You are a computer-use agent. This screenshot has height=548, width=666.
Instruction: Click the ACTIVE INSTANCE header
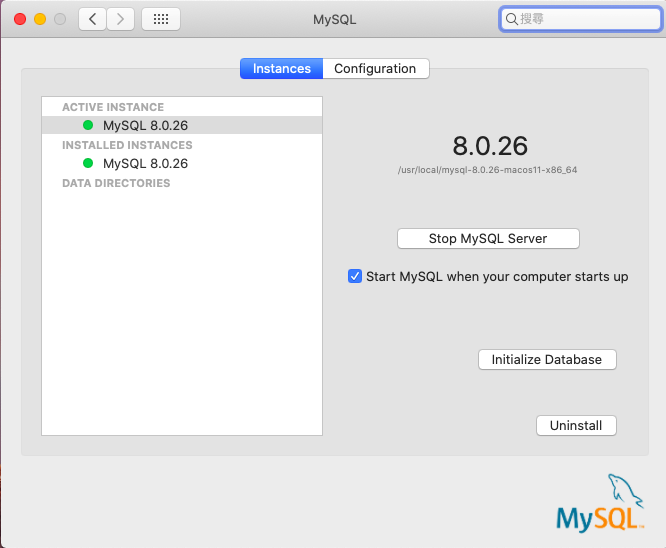113,107
